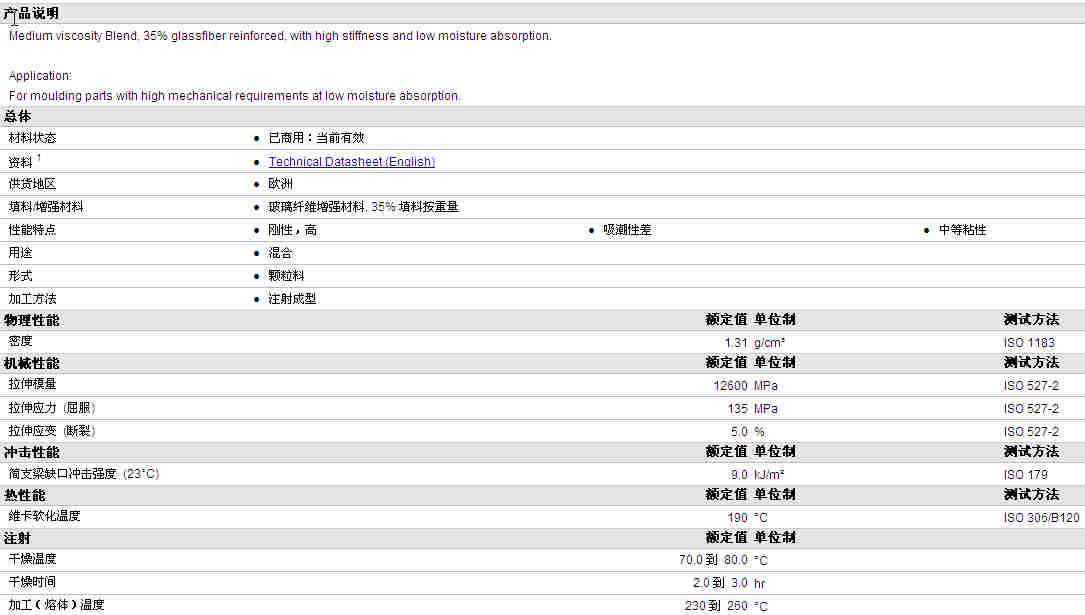Select the 135 MPa value
This screenshot has height=615, width=1085.
tap(752, 409)
